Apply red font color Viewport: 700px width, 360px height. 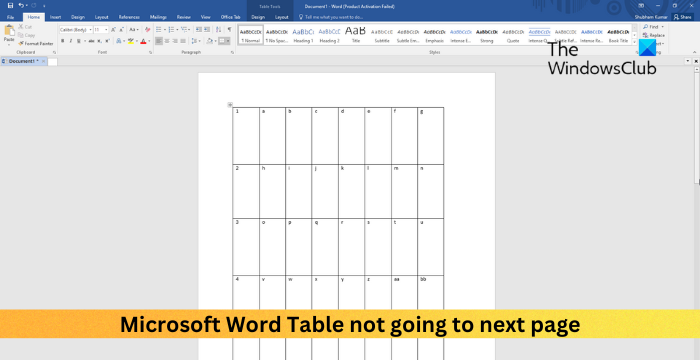coord(143,41)
